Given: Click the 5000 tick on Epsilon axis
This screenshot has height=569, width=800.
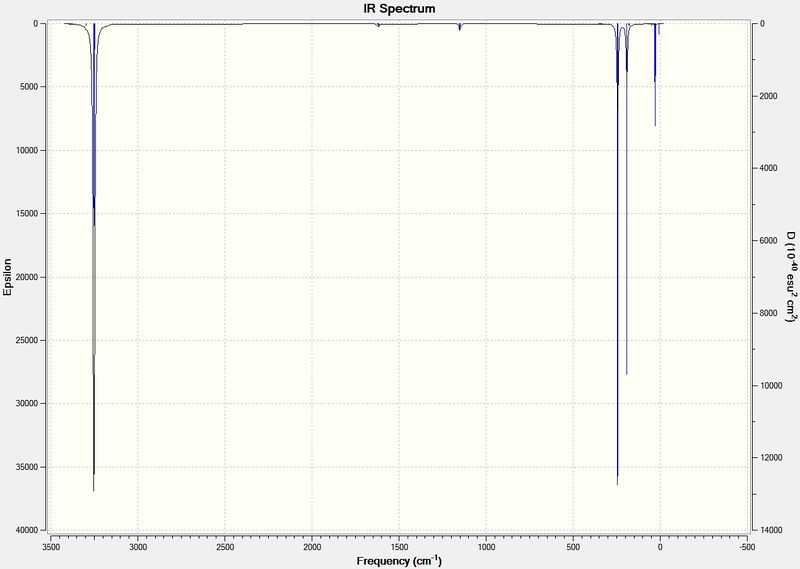Looking at the screenshot, I should (28, 87).
